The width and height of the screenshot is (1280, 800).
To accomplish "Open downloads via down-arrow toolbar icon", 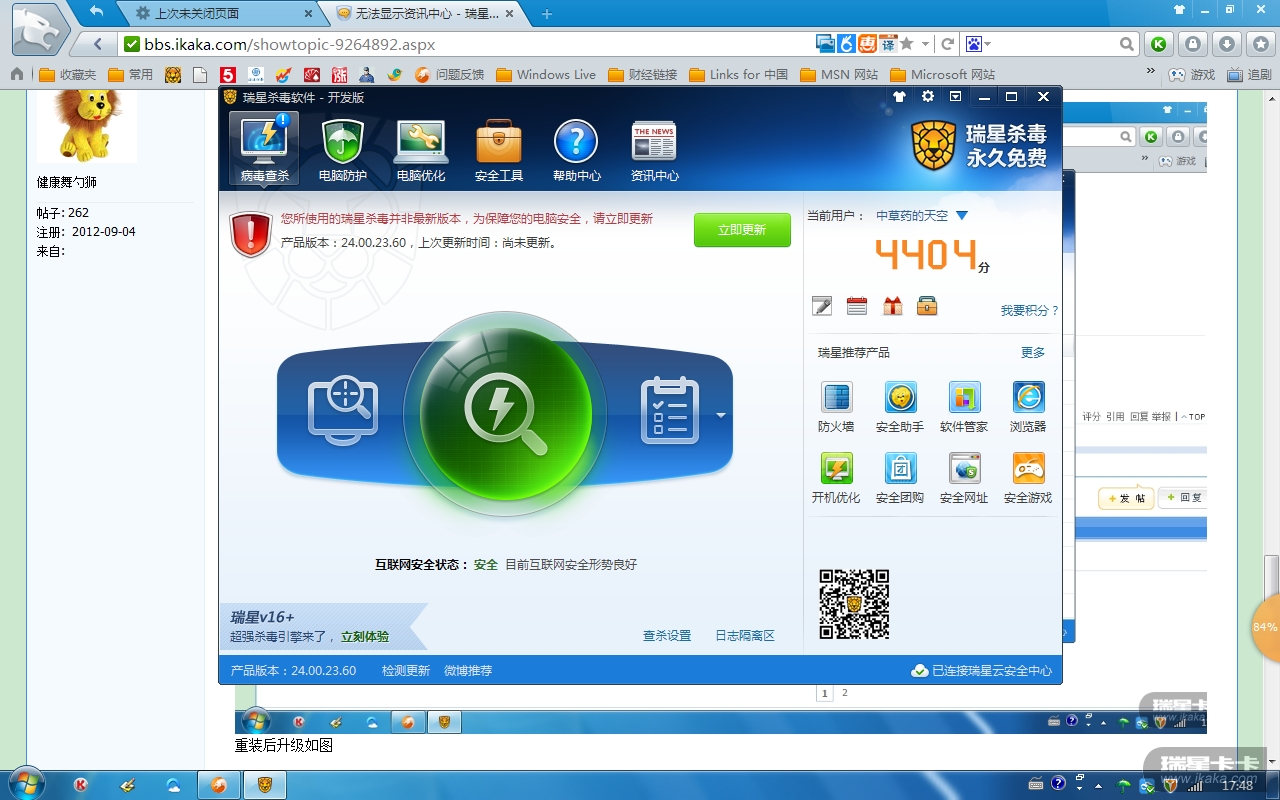I will (x=1227, y=44).
